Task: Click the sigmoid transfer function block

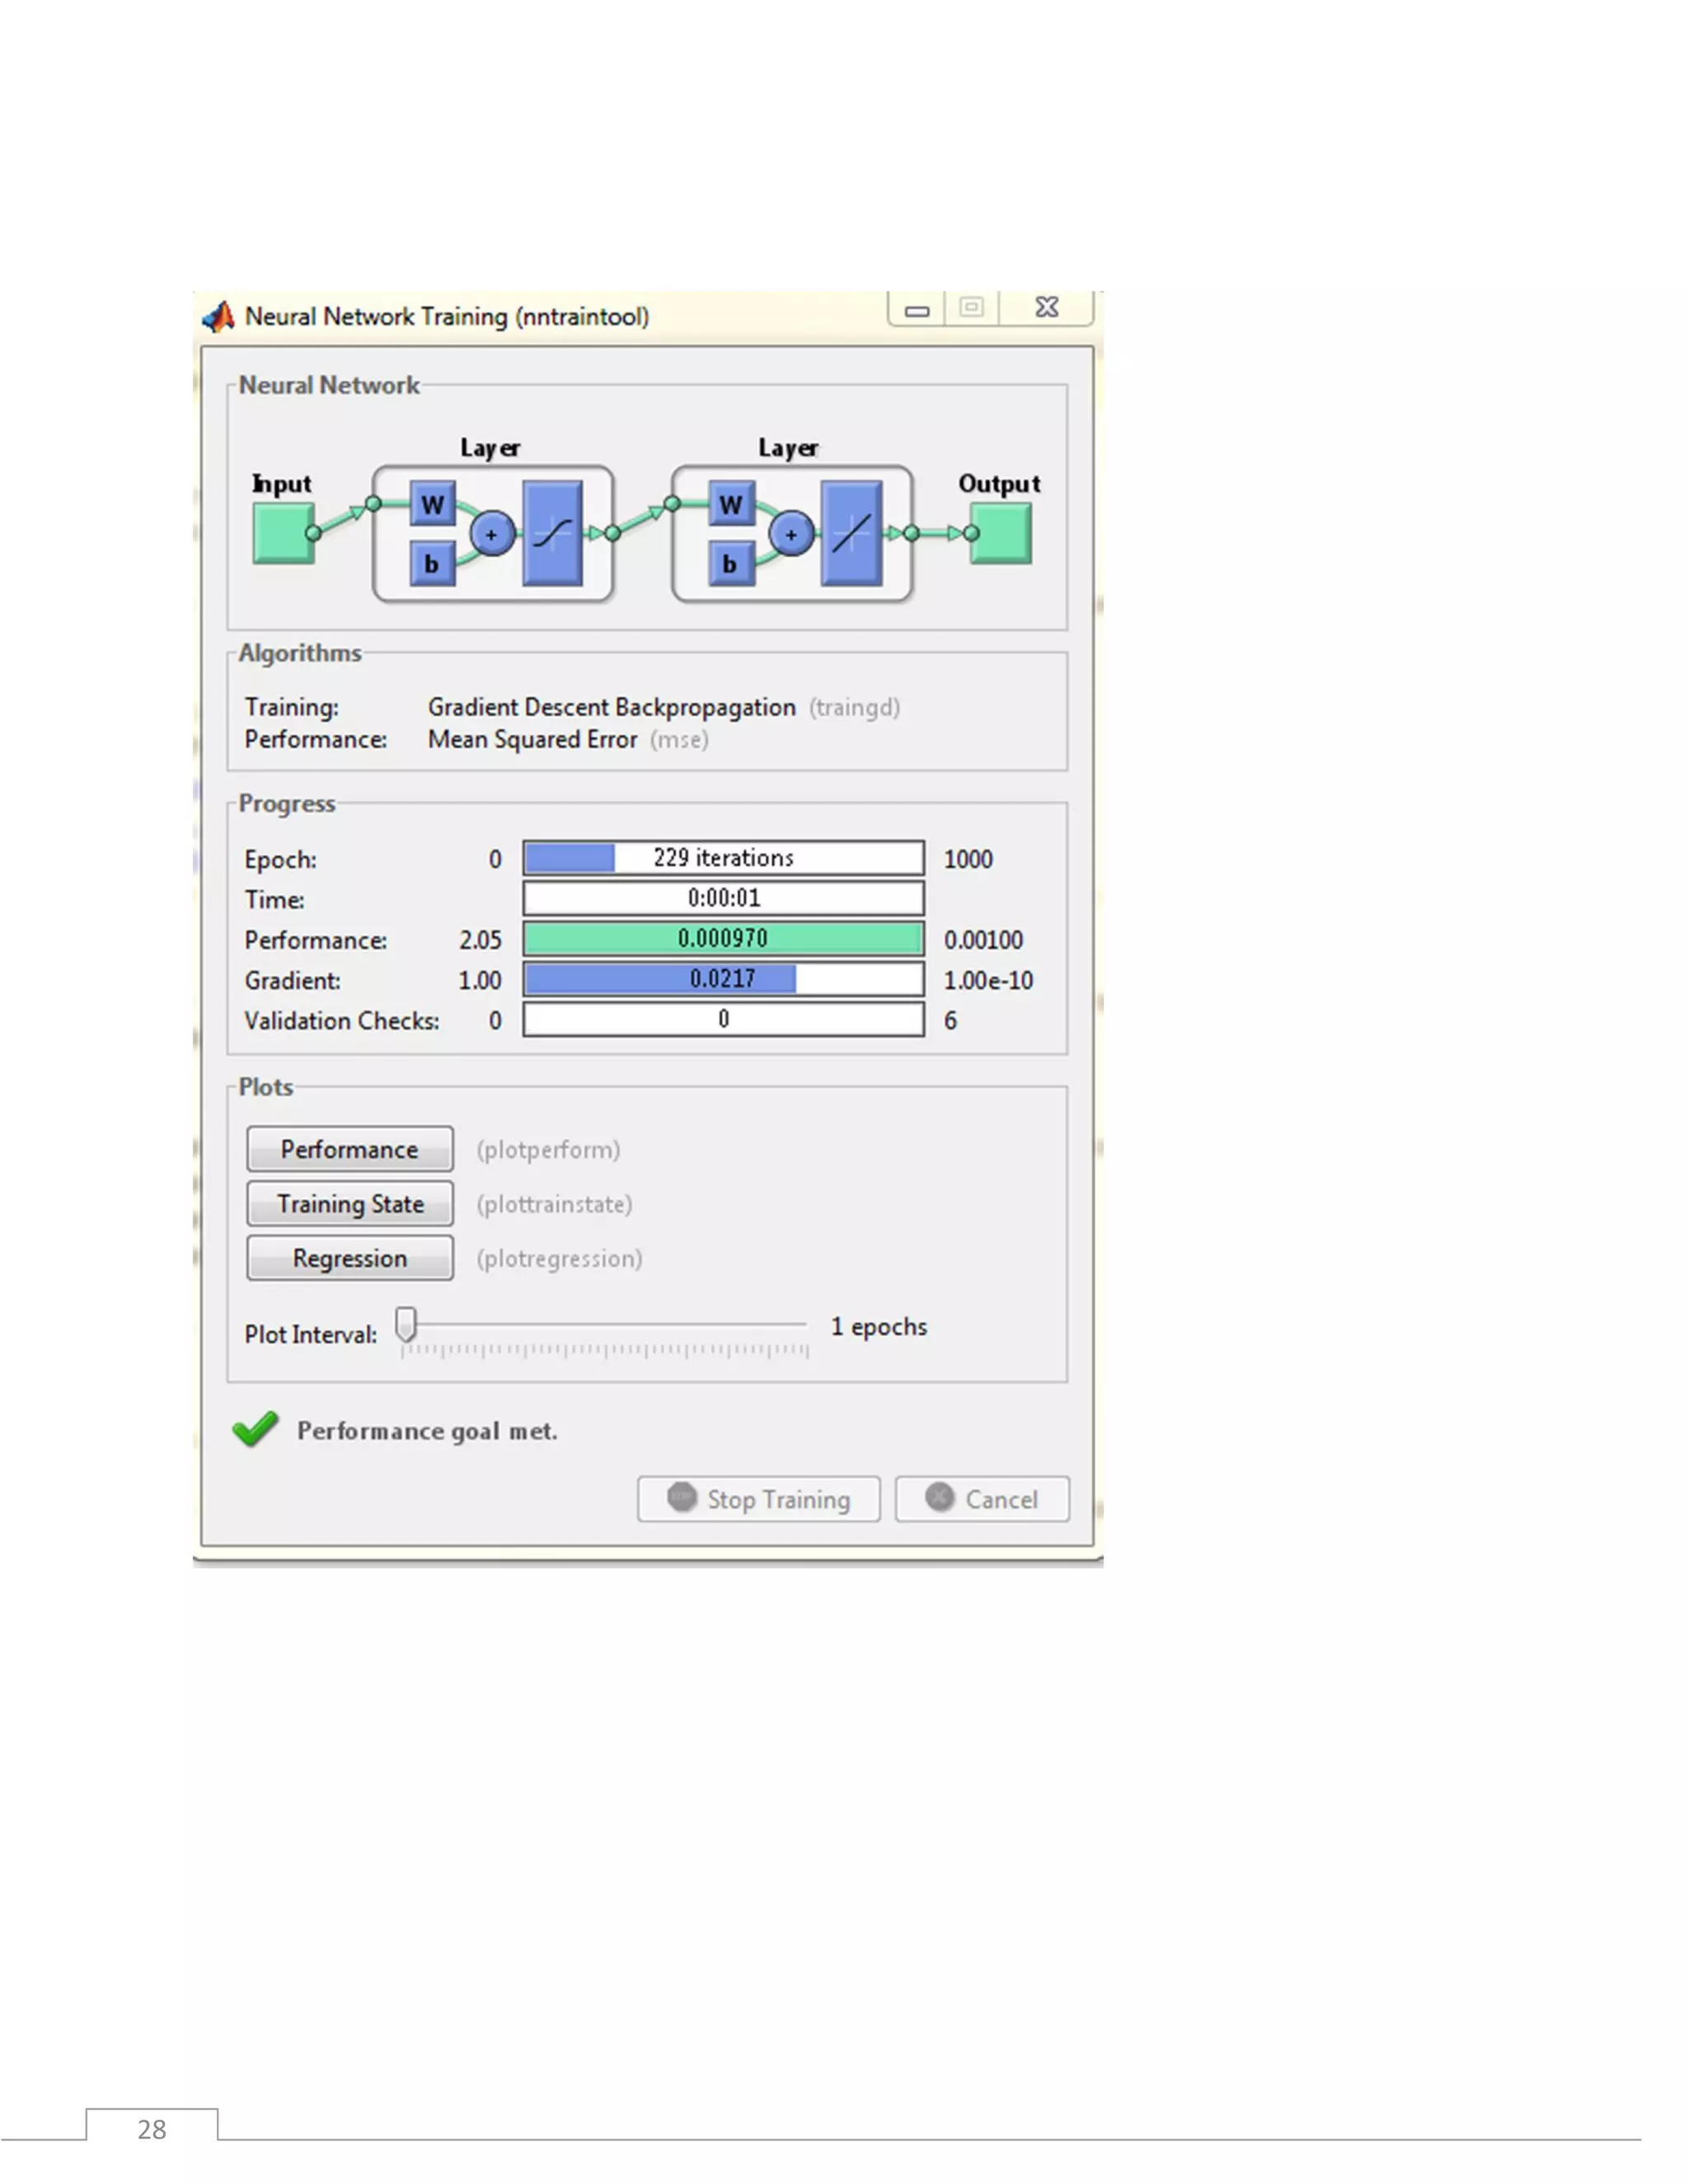Action: click(552, 533)
